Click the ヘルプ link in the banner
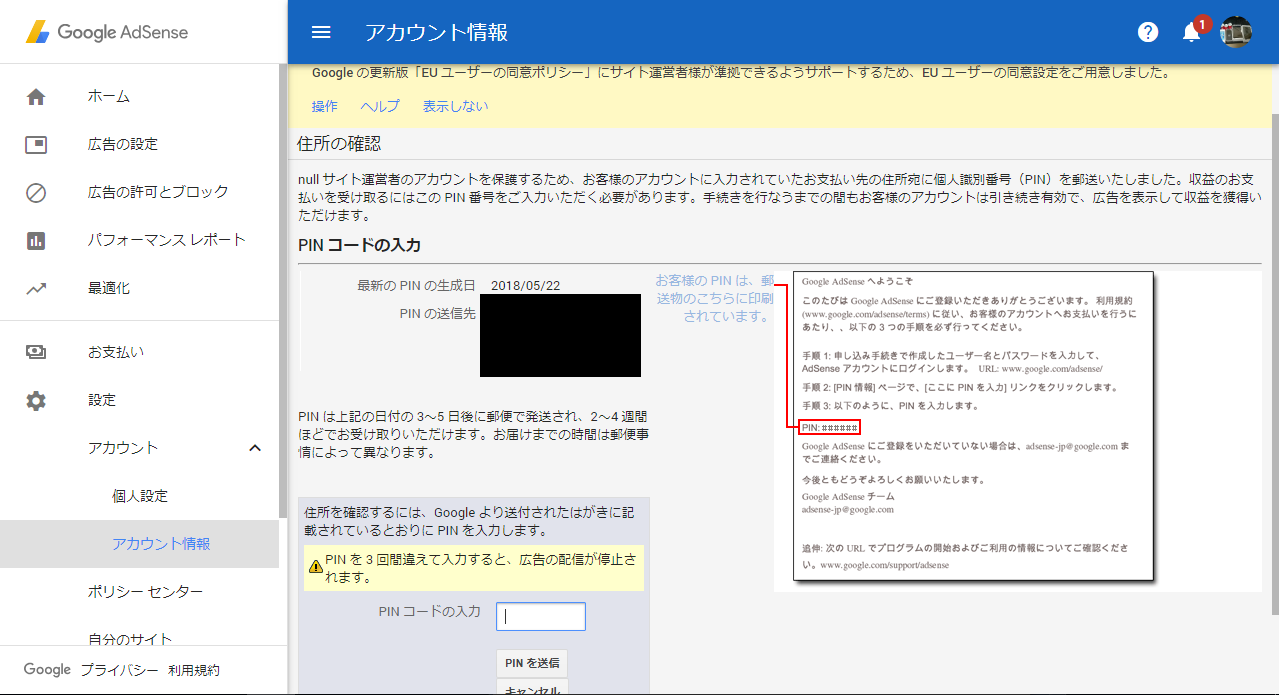 pyautogui.click(x=380, y=106)
